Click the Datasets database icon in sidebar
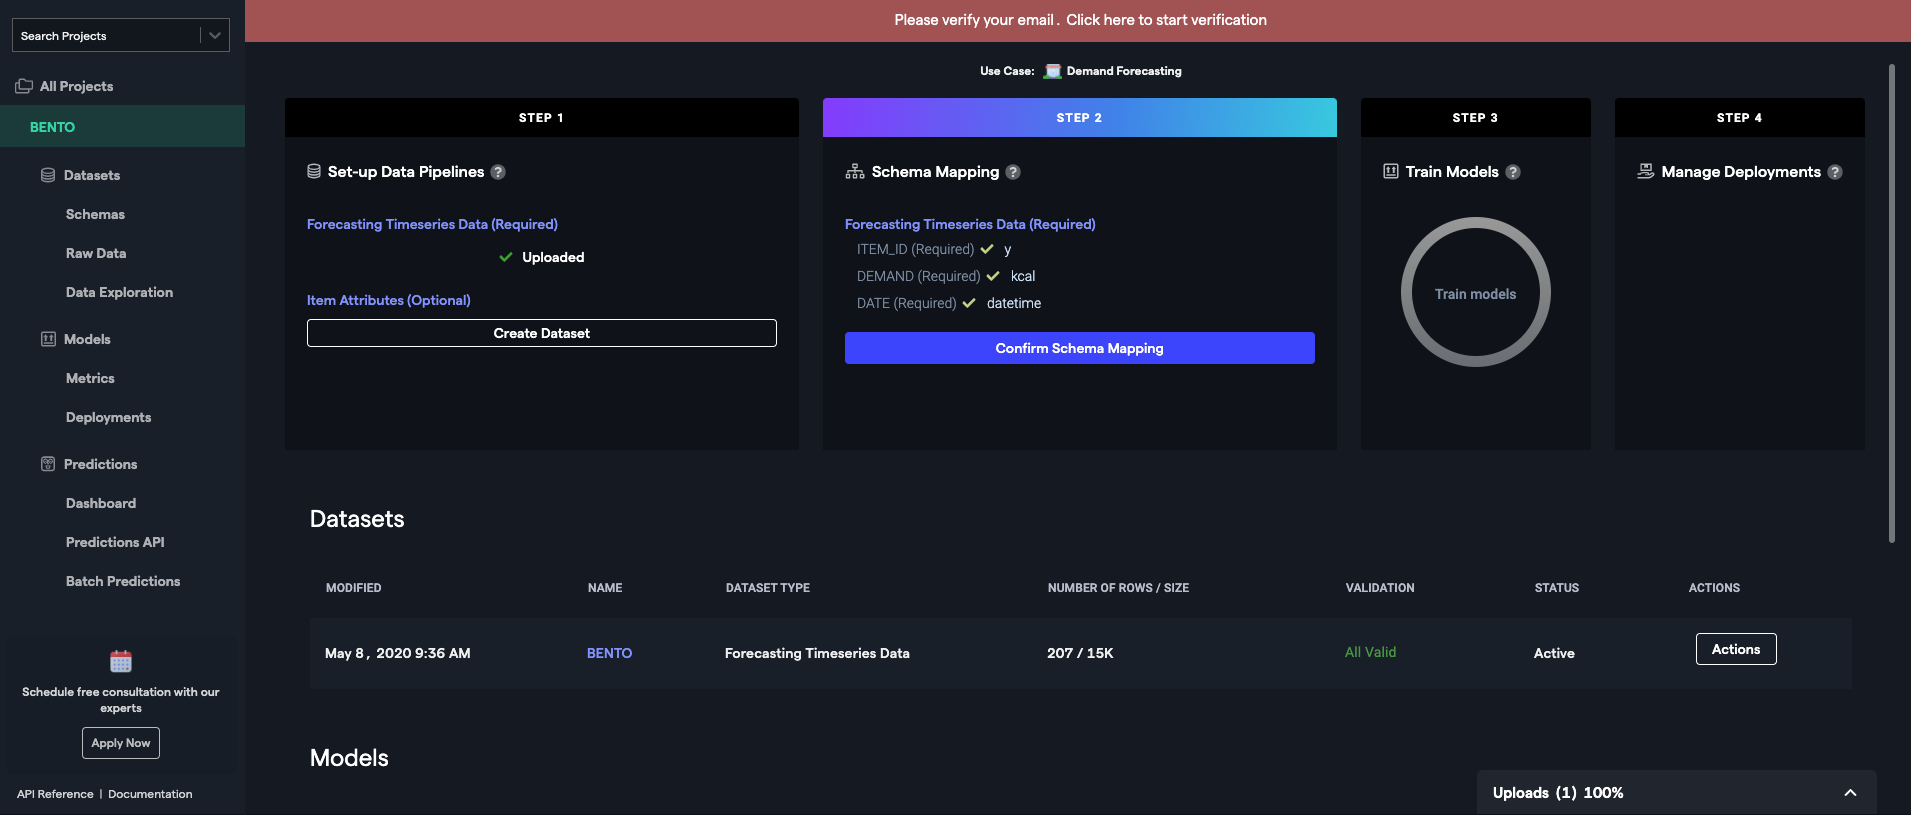Screen dimensions: 1911x815 tap(48, 175)
